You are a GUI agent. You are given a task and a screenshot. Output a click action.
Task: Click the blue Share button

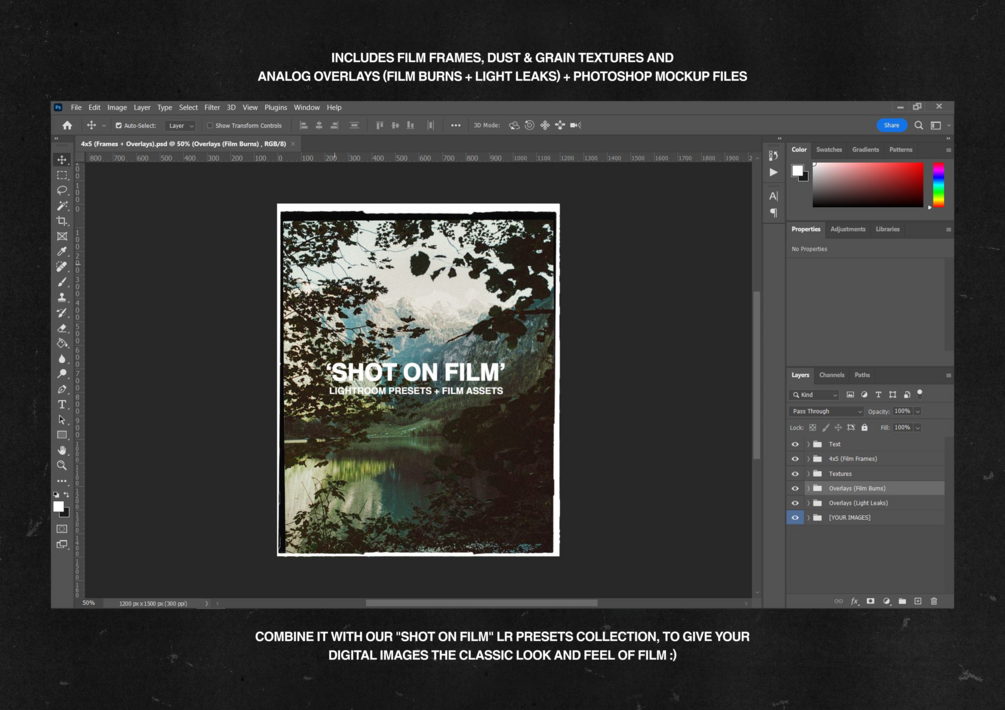[892, 126]
